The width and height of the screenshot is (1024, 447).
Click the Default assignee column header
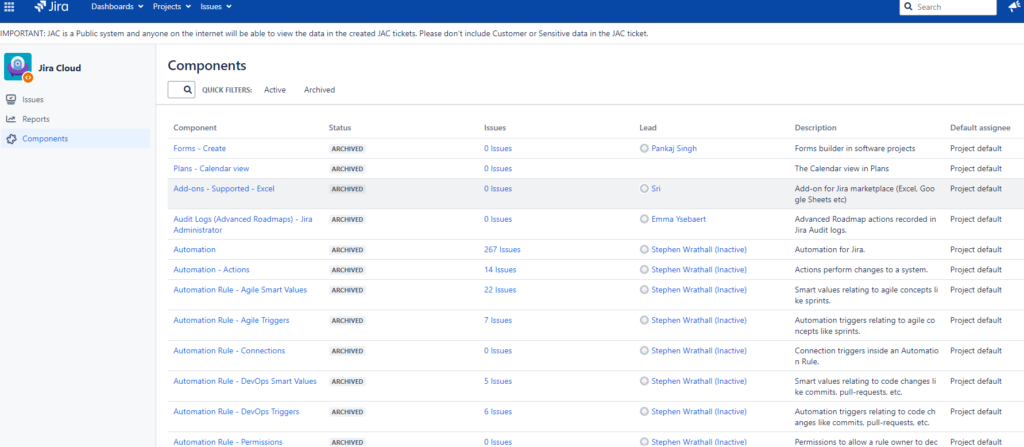980,127
